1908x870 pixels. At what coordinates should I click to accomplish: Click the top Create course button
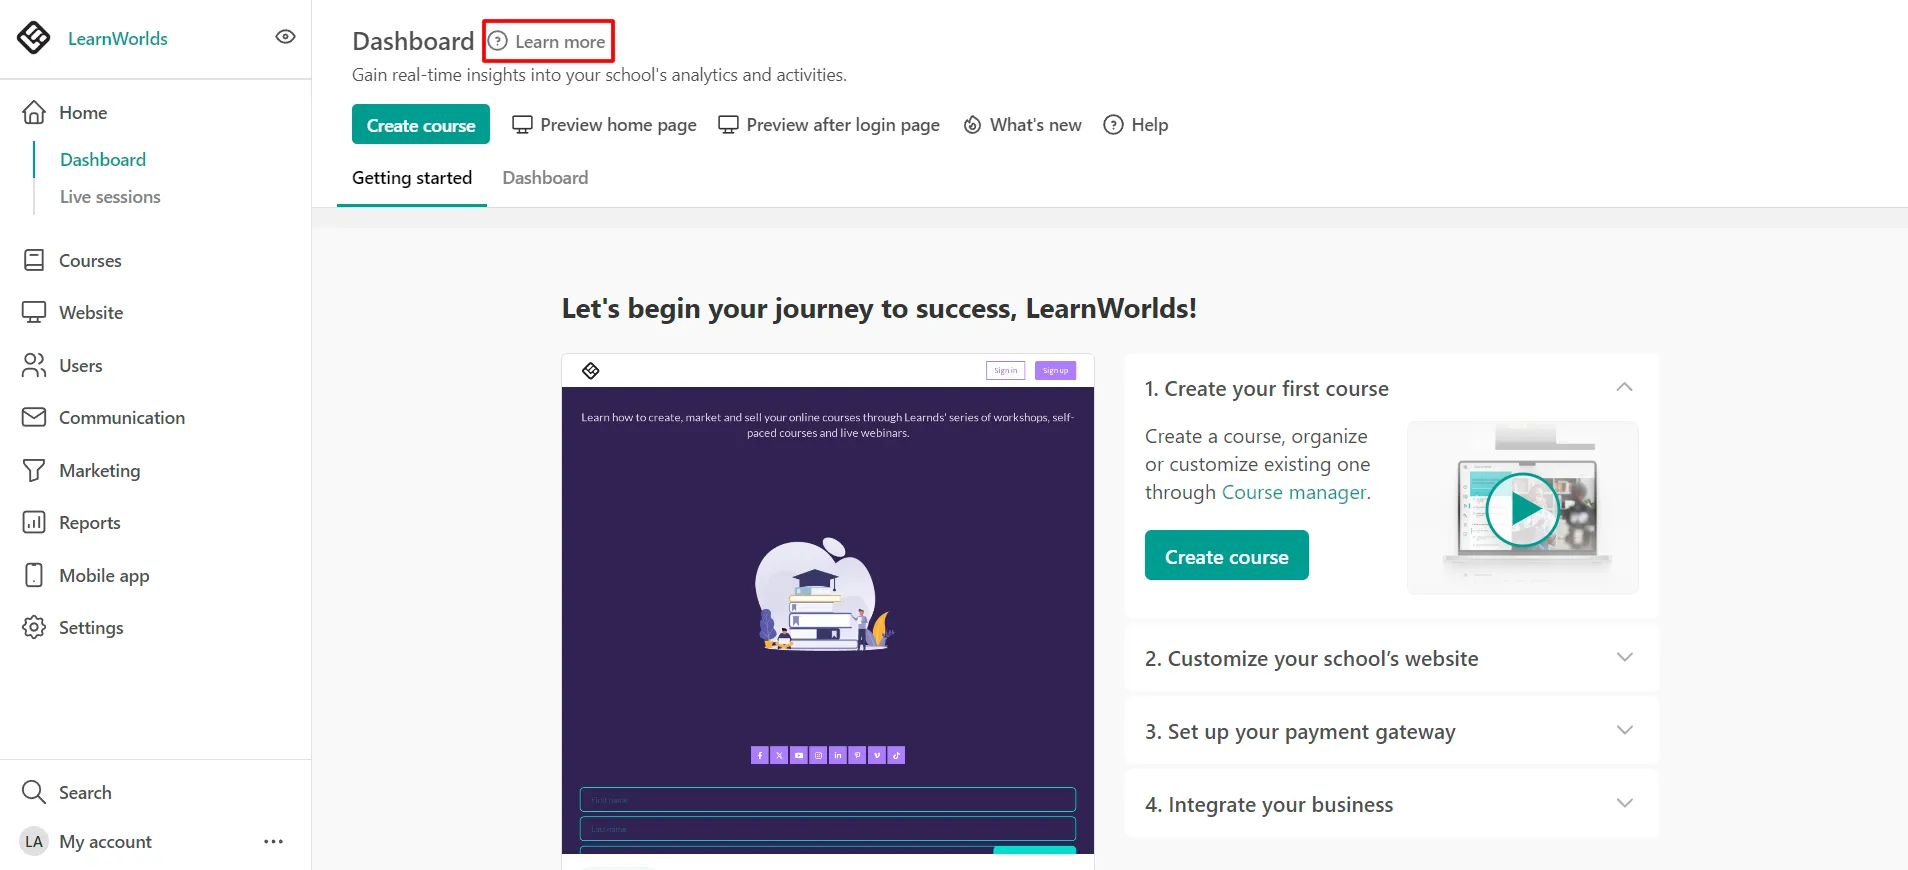tap(420, 125)
